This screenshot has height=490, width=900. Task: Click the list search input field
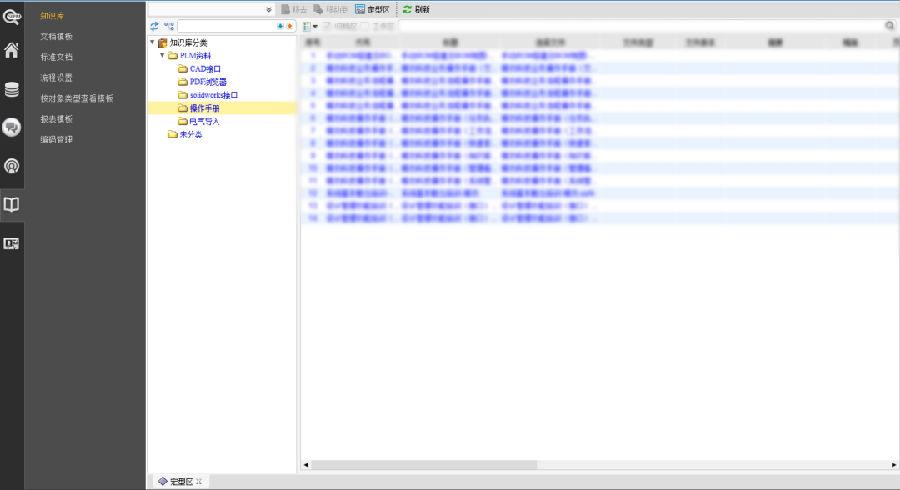(x=641, y=25)
